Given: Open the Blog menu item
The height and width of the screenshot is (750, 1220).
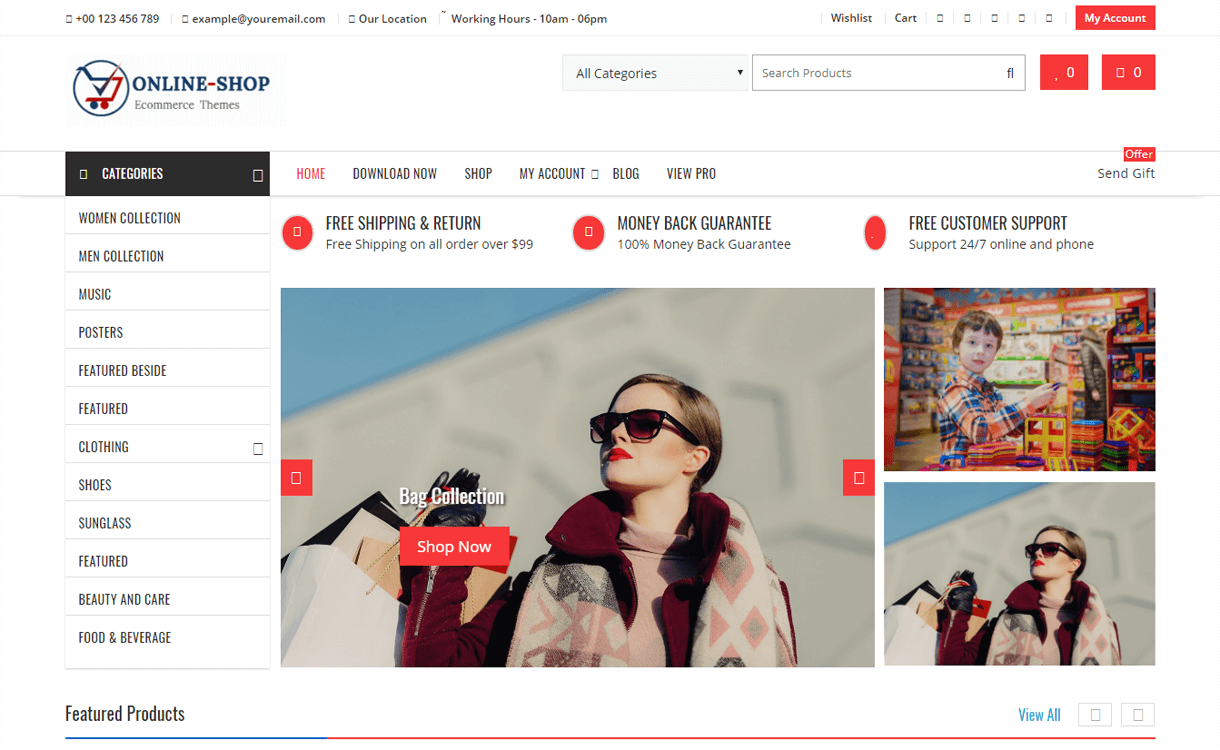Looking at the screenshot, I should [626, 174].
